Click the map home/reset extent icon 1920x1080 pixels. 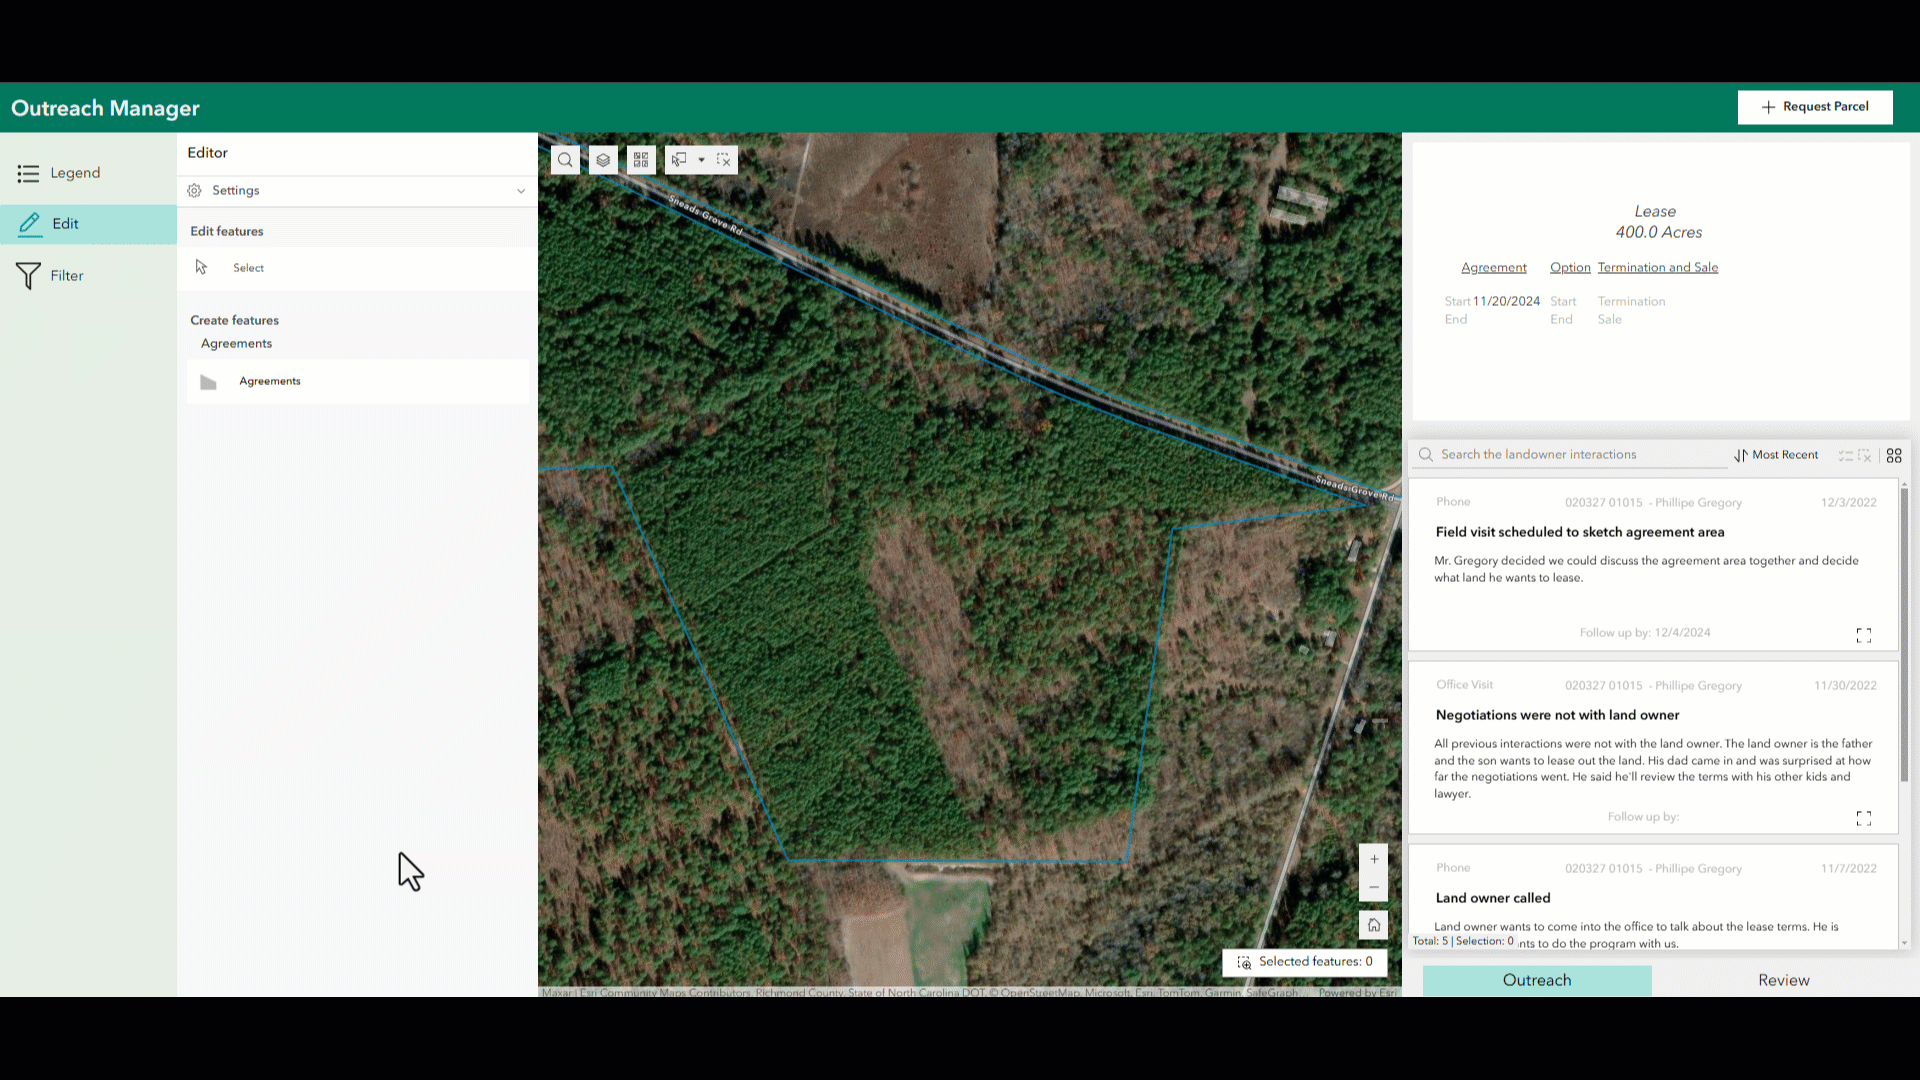pos(1374,924)
